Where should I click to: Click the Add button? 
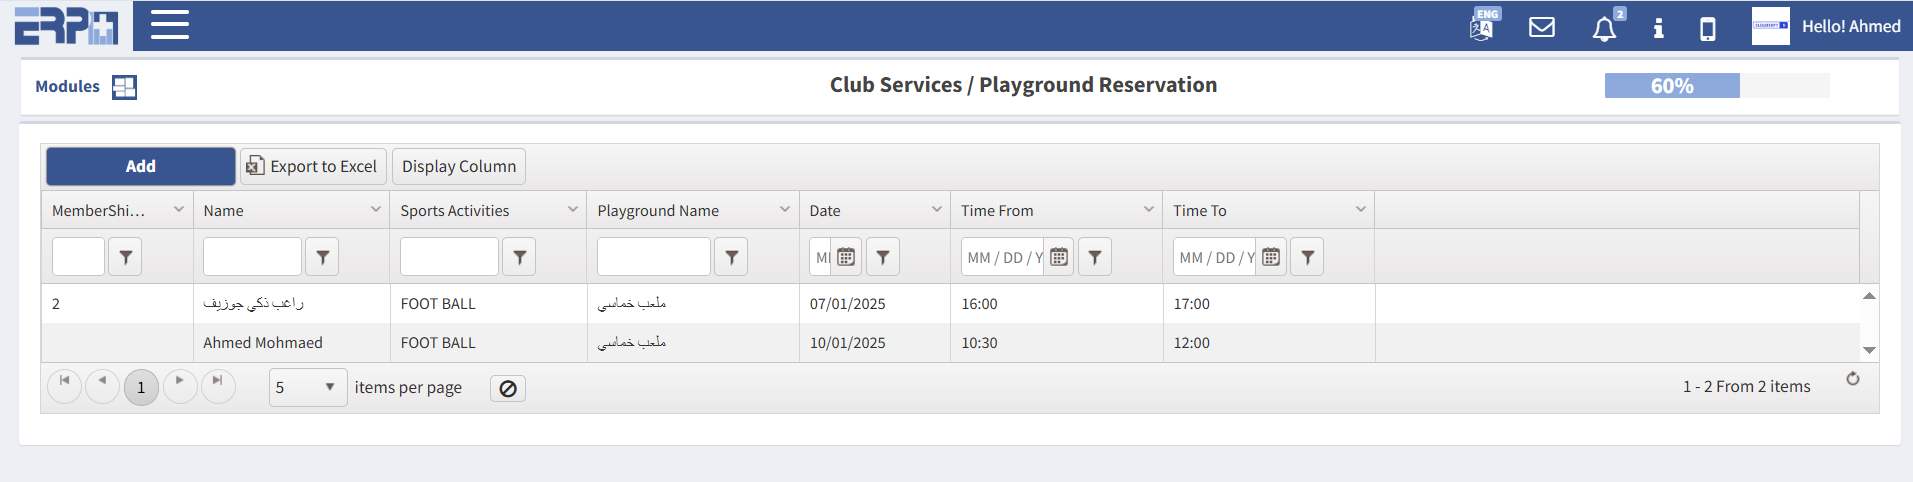point(141,166)
